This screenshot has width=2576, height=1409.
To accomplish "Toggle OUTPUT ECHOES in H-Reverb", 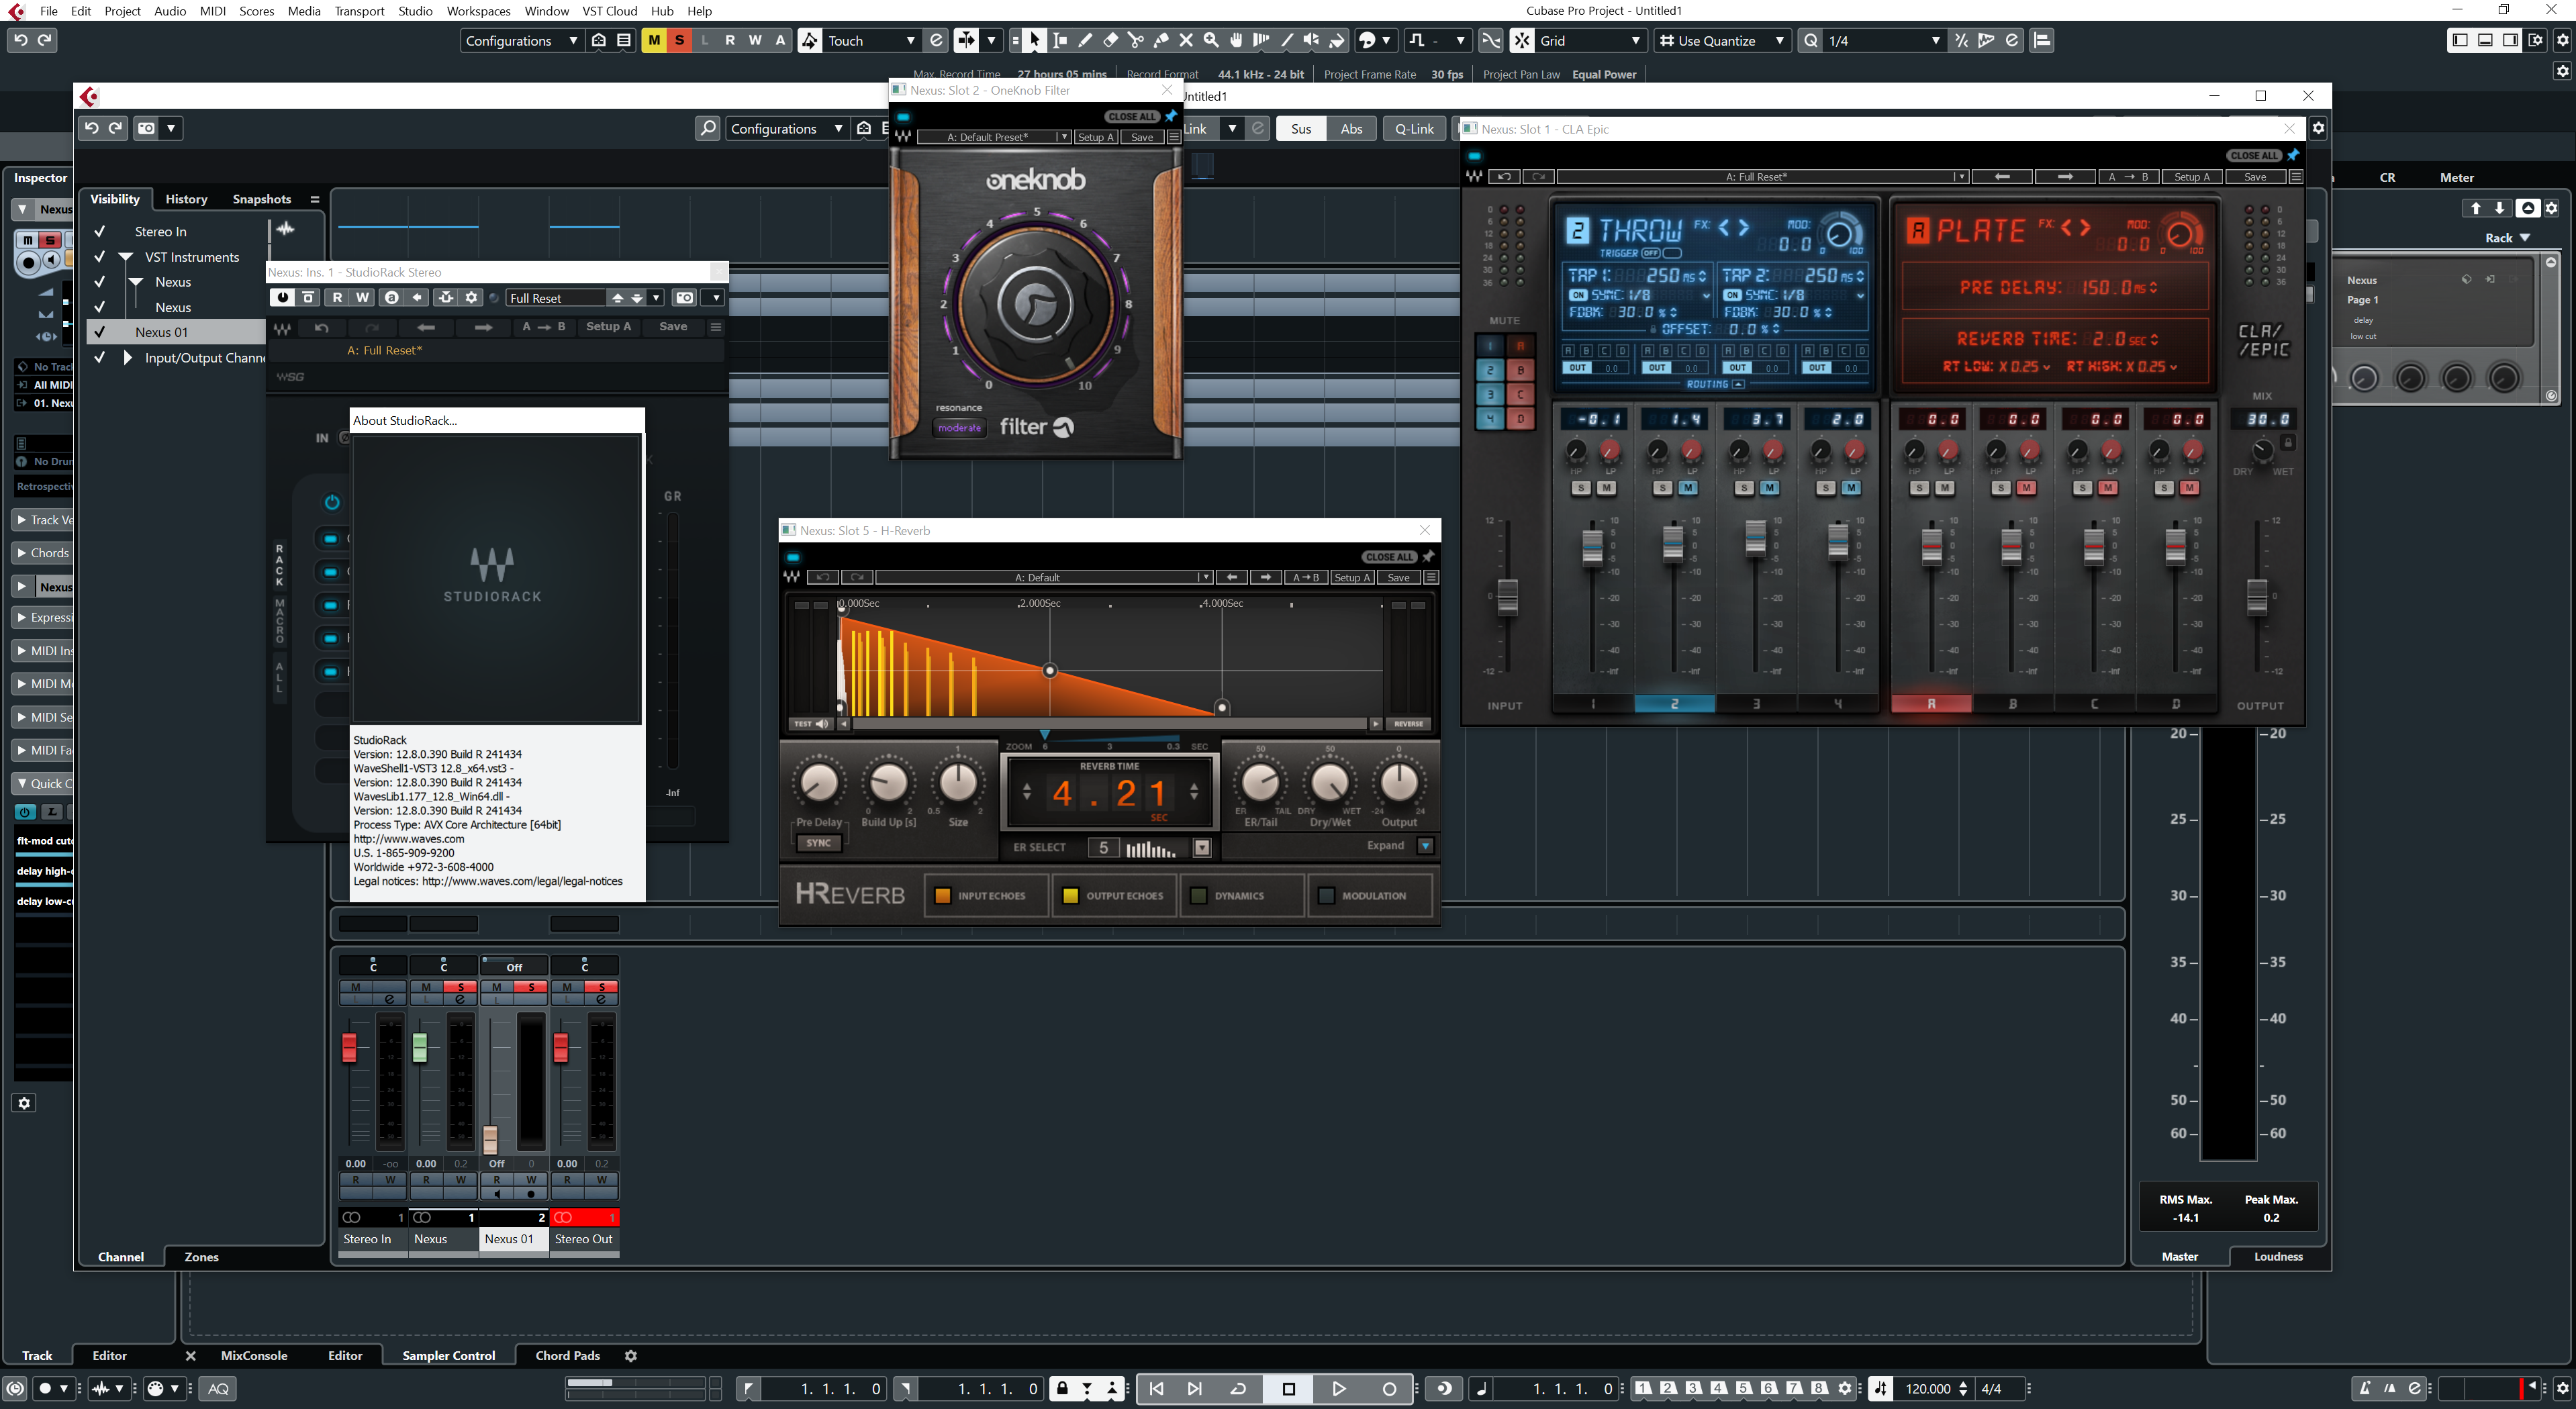I will (1113, 896).
